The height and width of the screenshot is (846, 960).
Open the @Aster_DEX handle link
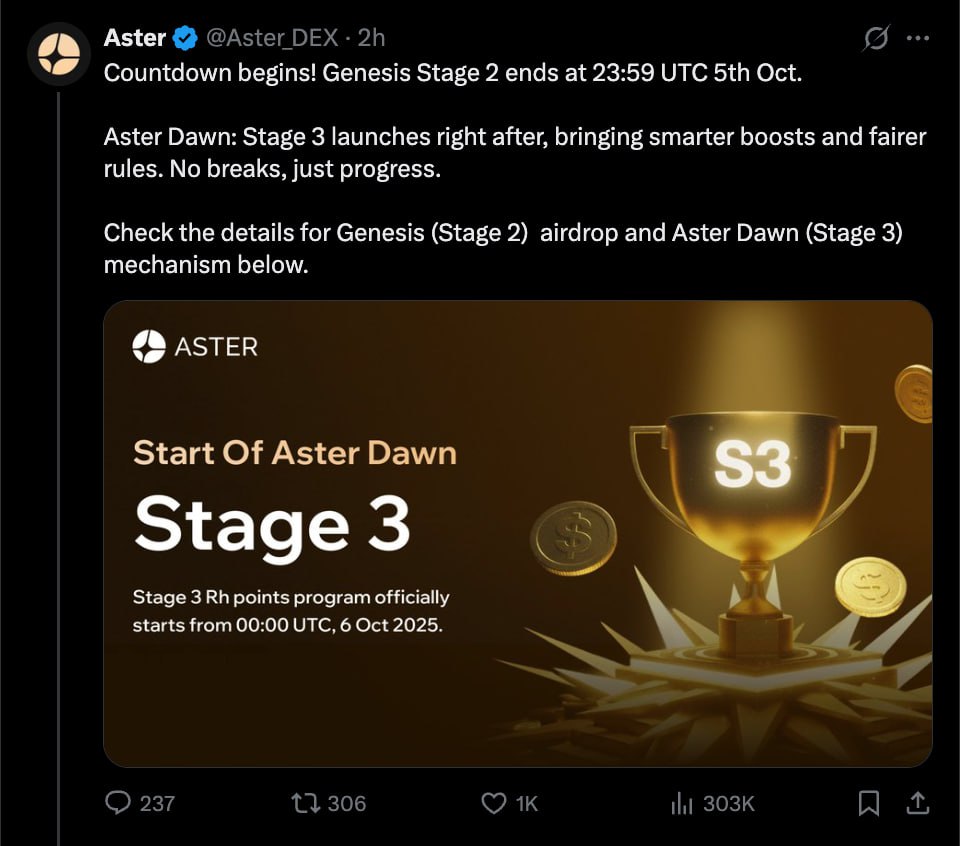pyautogui.click(x=271, y=38)
